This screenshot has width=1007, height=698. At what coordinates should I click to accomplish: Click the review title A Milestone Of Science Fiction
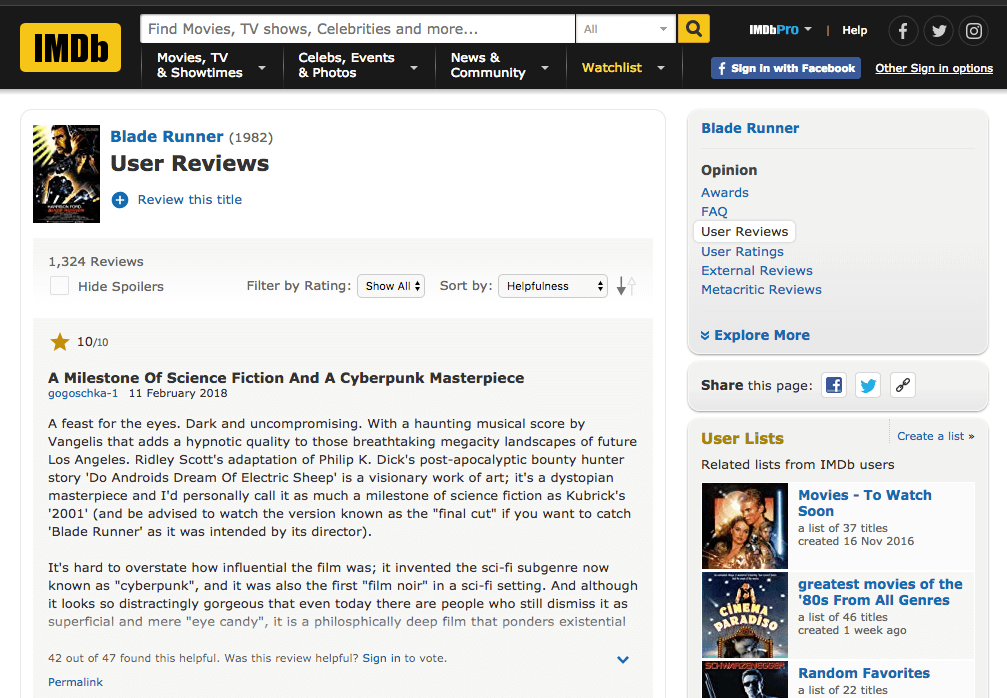[286, 378]
